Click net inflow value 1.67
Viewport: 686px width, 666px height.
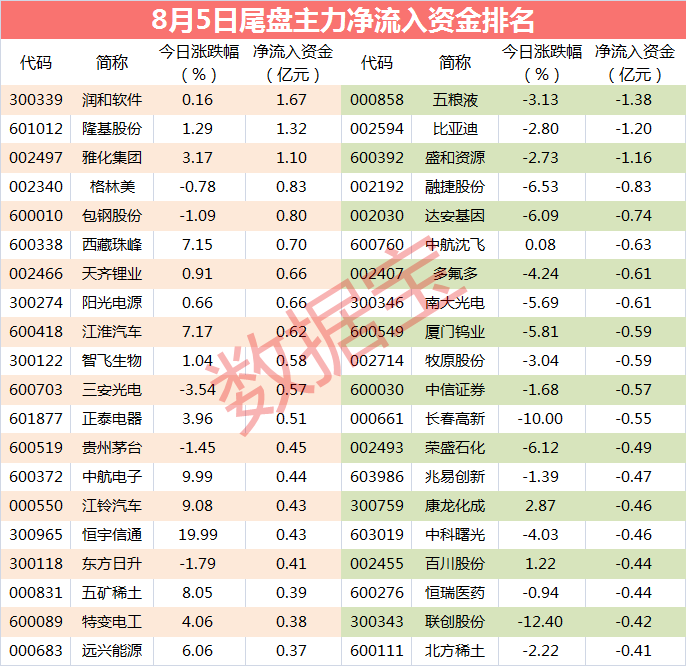coord(291,100)
